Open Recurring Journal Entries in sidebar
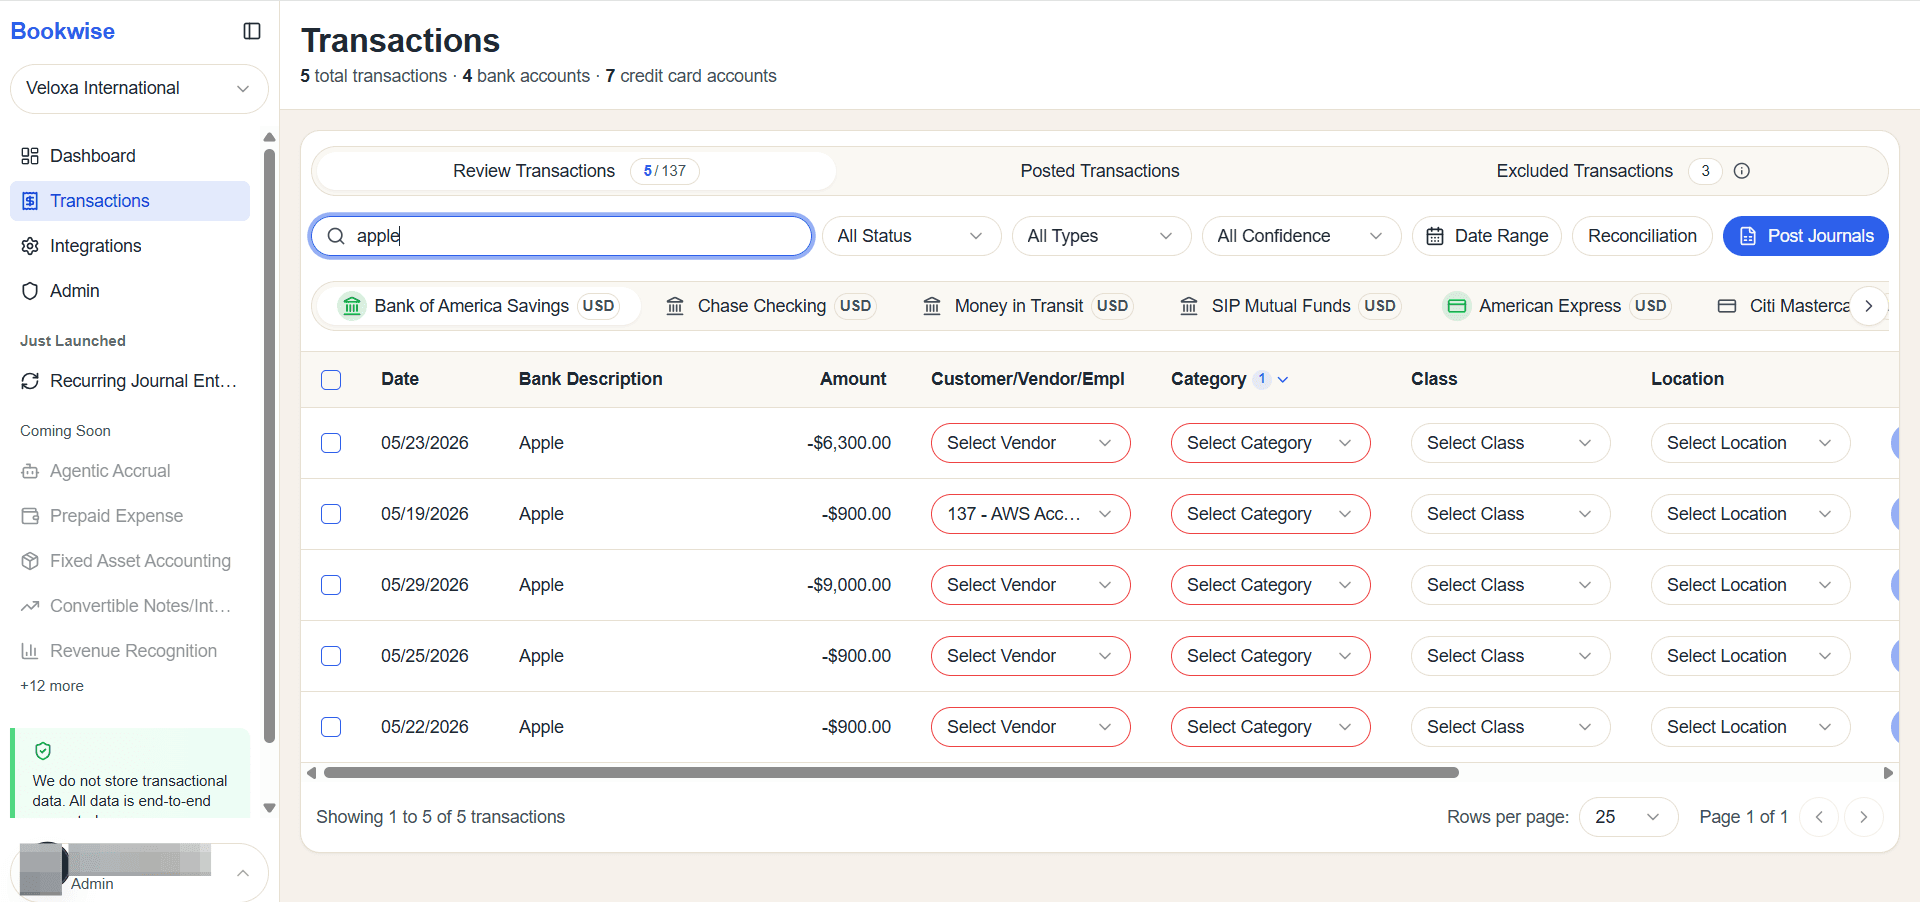Screen dimensions: 1920x902 point(130,381)
